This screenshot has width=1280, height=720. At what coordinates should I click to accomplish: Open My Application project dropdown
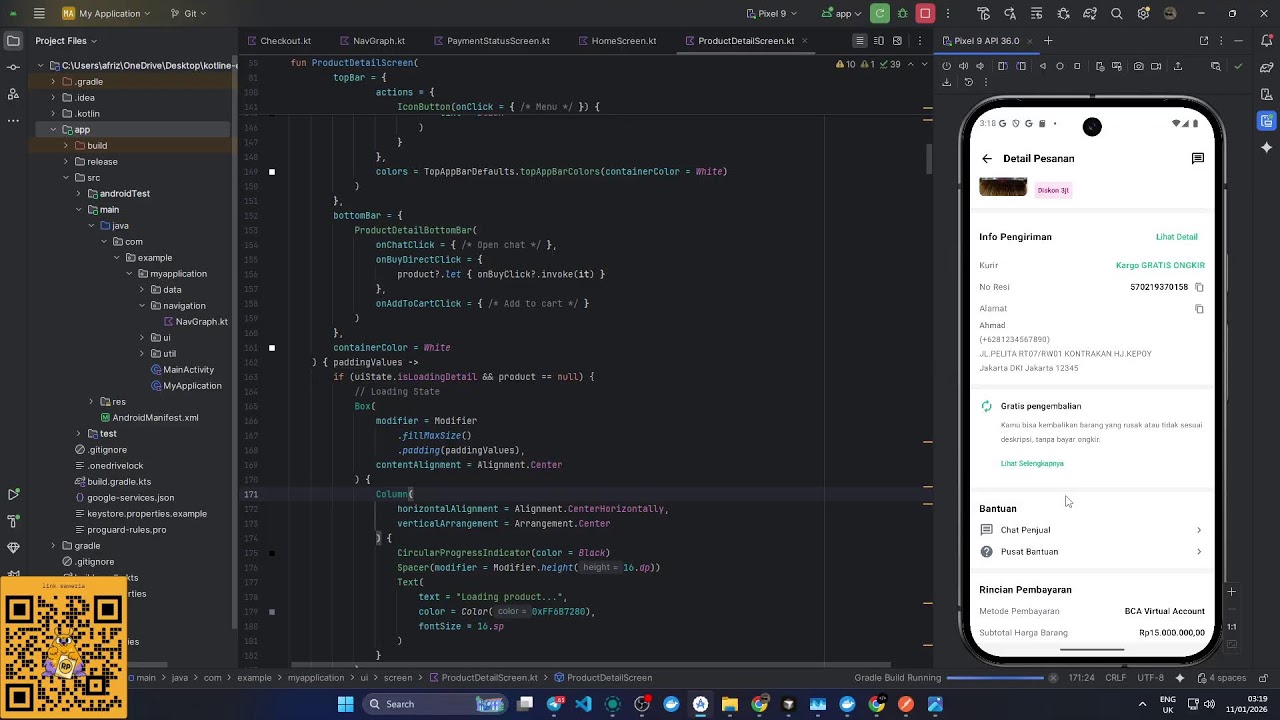pyautogui.click(x=106, y=14)
